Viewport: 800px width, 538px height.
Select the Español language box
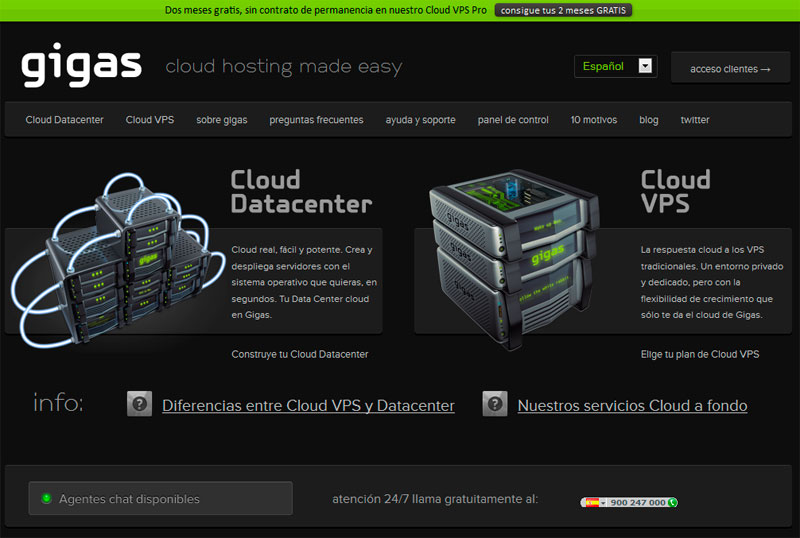pyautogui.click(x=615, y=66)
